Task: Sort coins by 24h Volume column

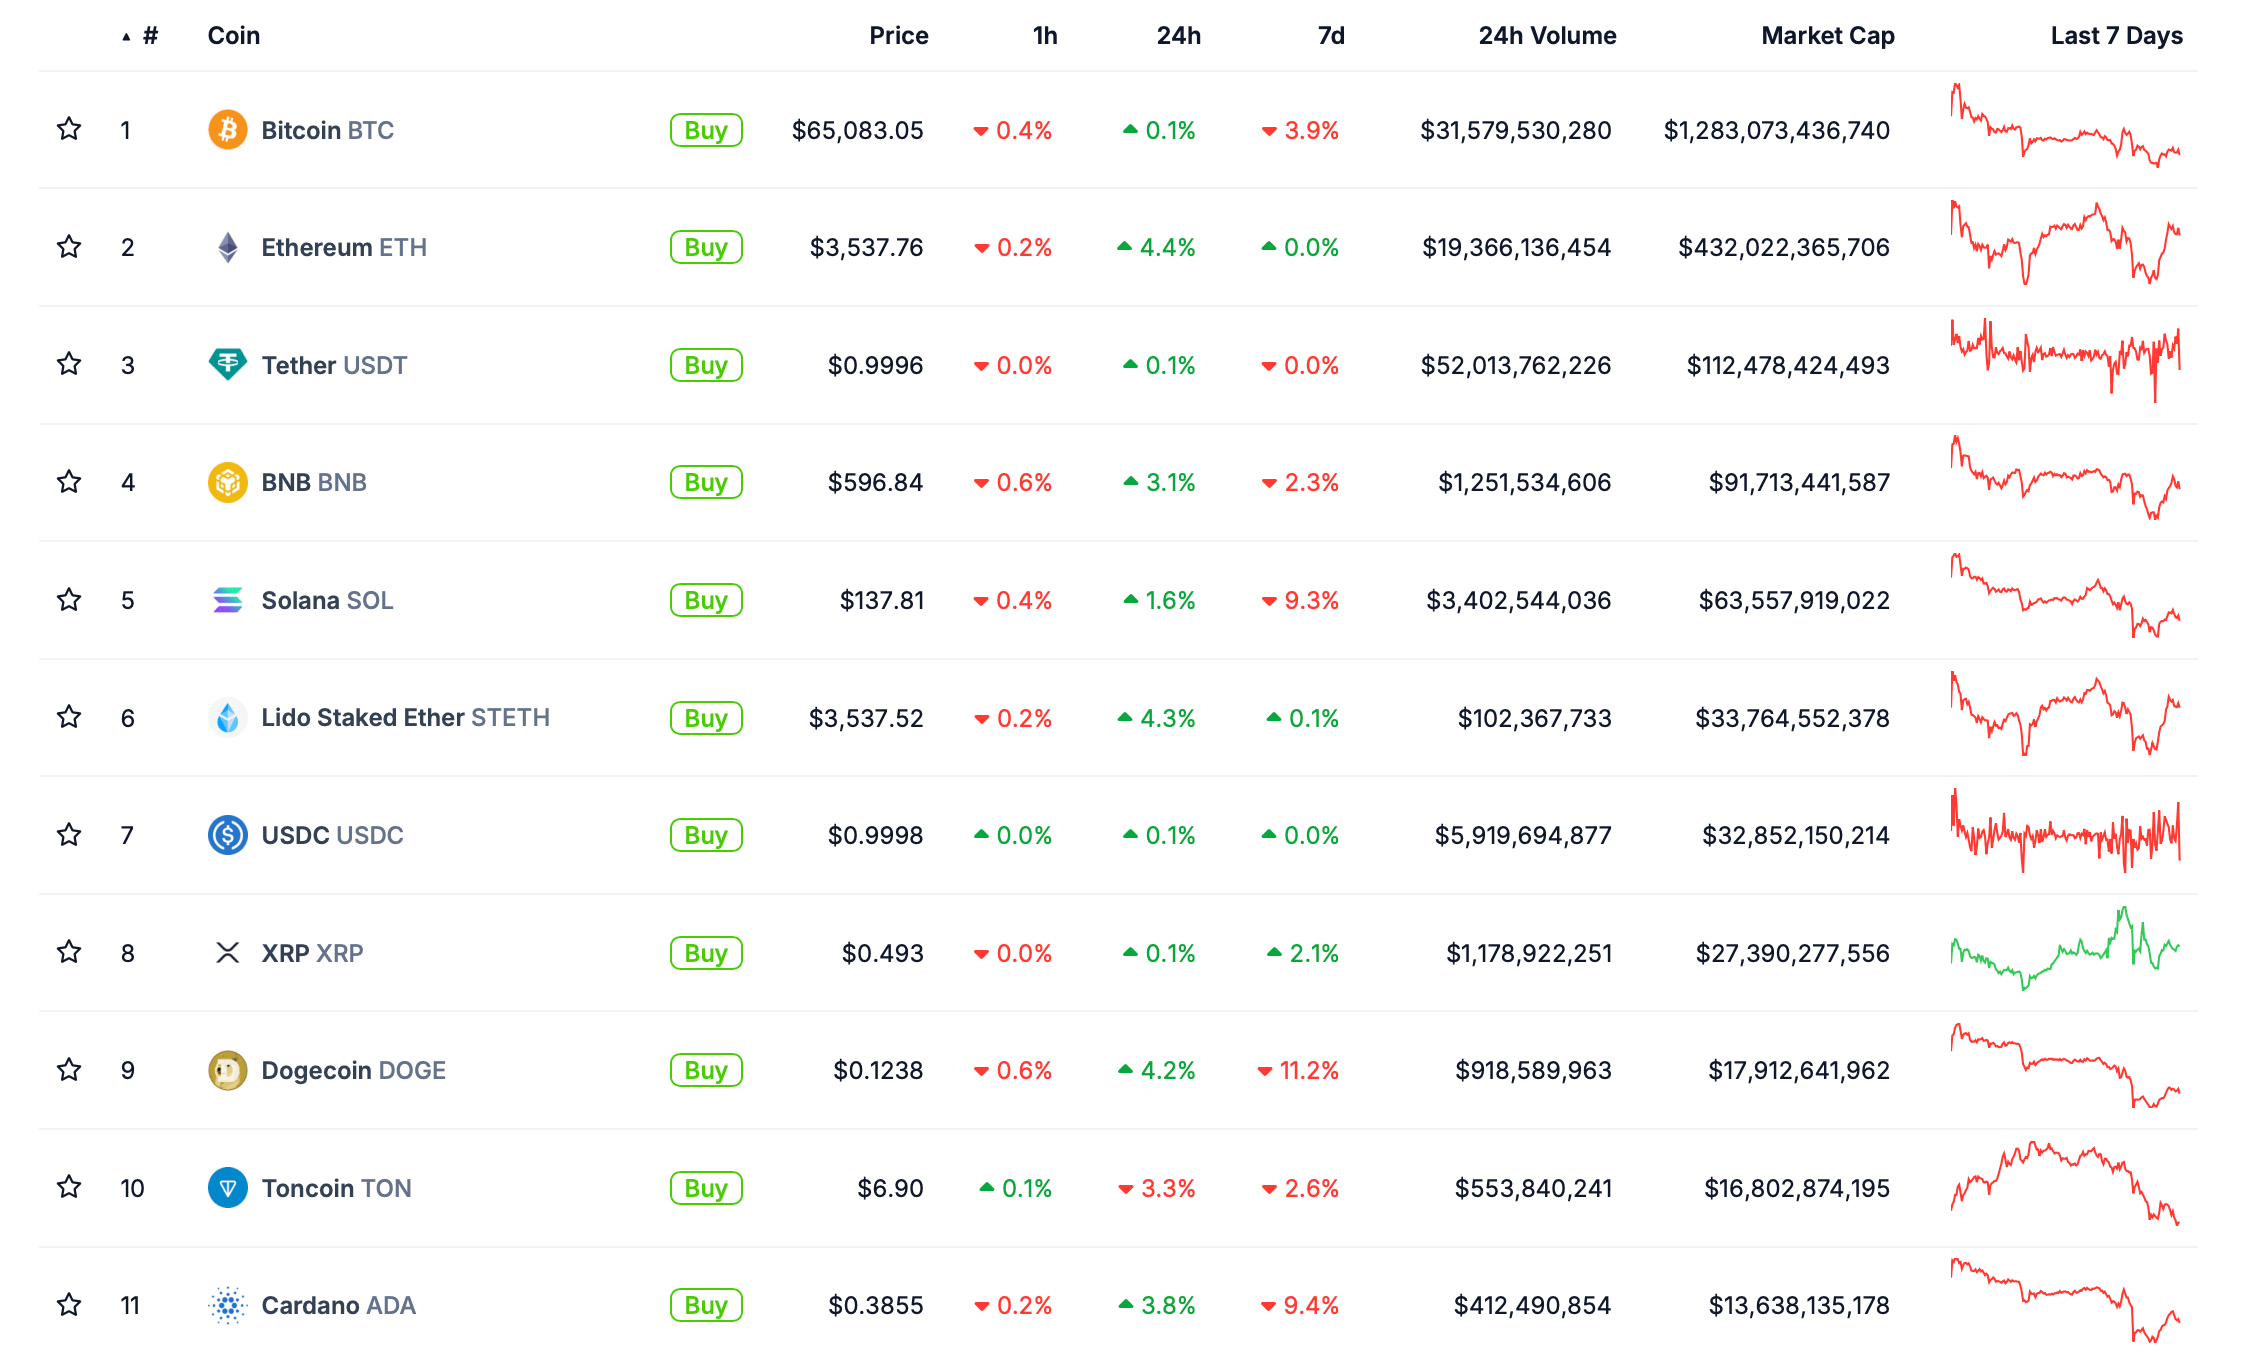Action: (1547, 36)
